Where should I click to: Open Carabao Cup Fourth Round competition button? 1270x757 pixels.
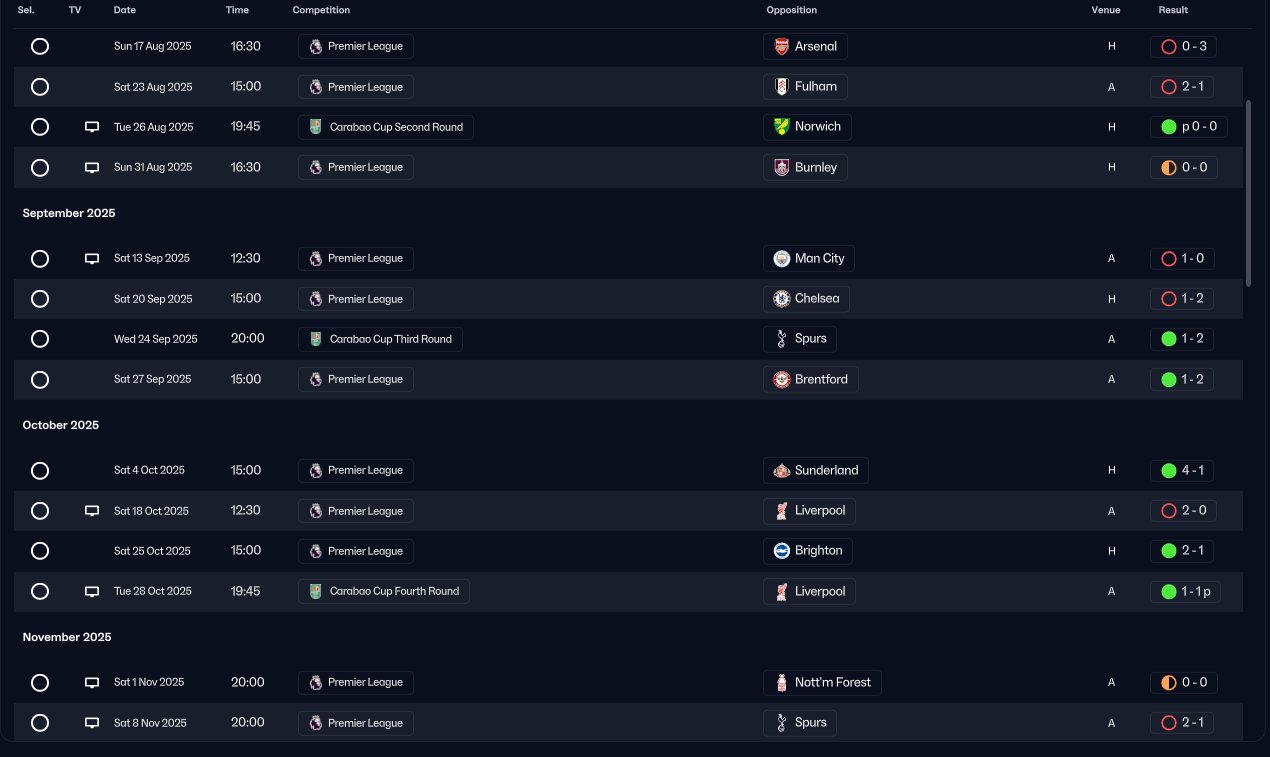[x=384, y=591]
